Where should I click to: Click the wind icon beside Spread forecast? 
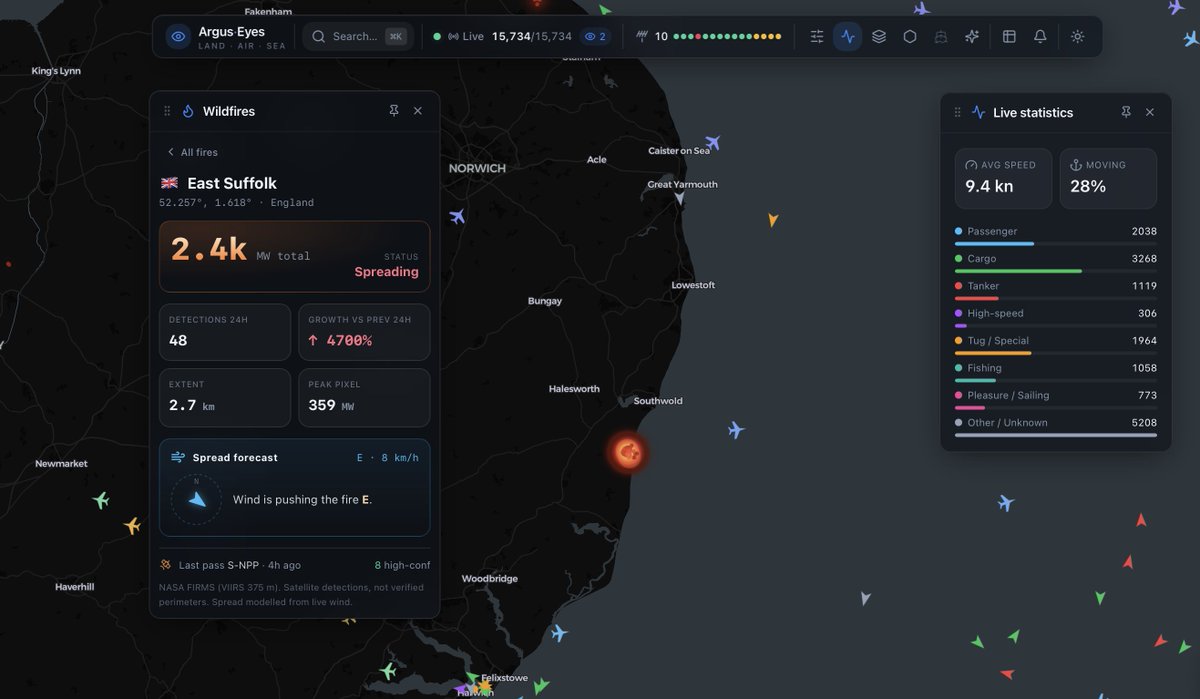(178, 457)
